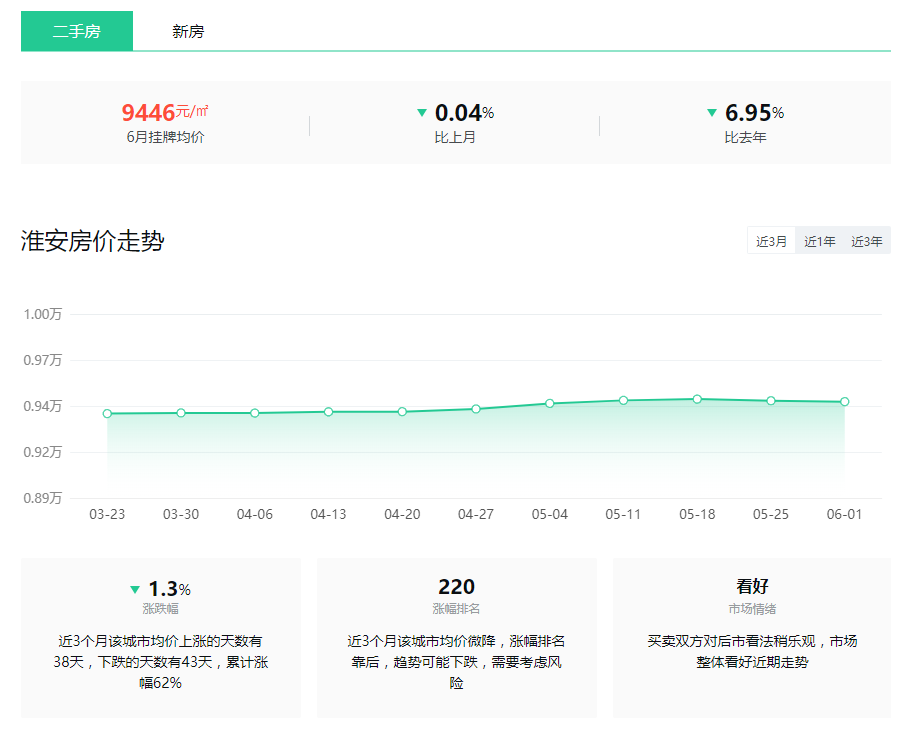This screenshot has width=911, height=737.
Task: Click the 03-23 data point on chart
Action: tap(107, 413)
